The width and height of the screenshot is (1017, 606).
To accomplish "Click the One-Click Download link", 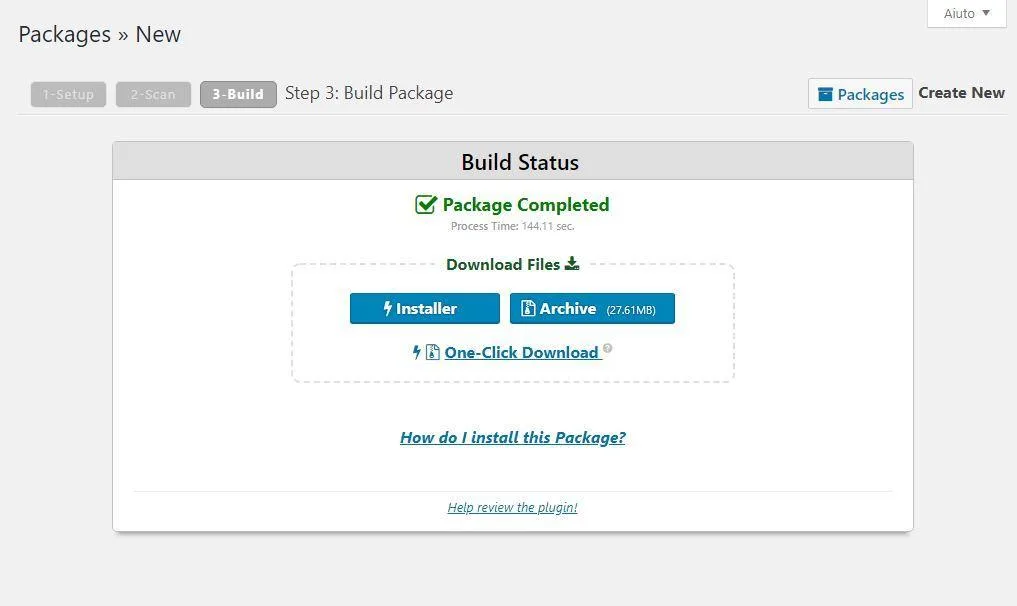I will pyautogui.click(x=522, y=352).
